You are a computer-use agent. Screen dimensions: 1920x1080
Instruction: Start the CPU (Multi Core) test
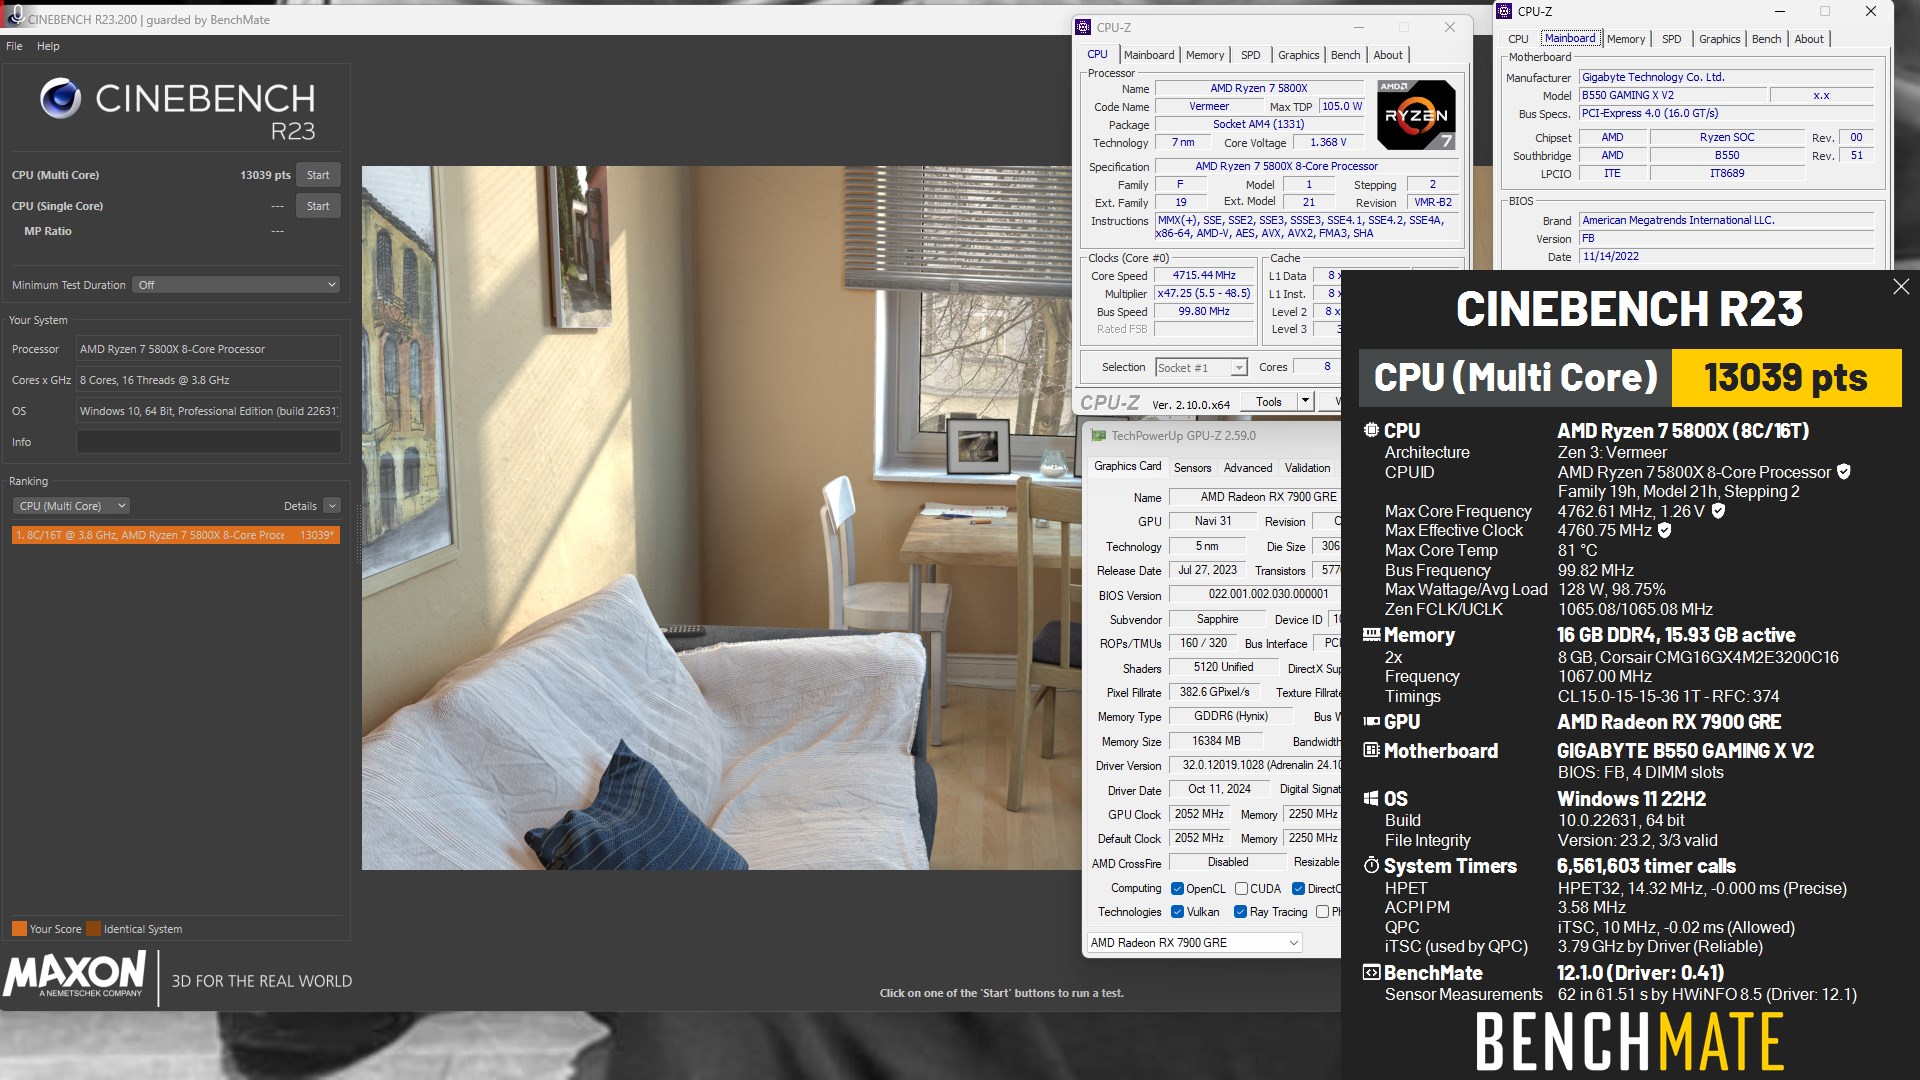(x=318, y=175)
